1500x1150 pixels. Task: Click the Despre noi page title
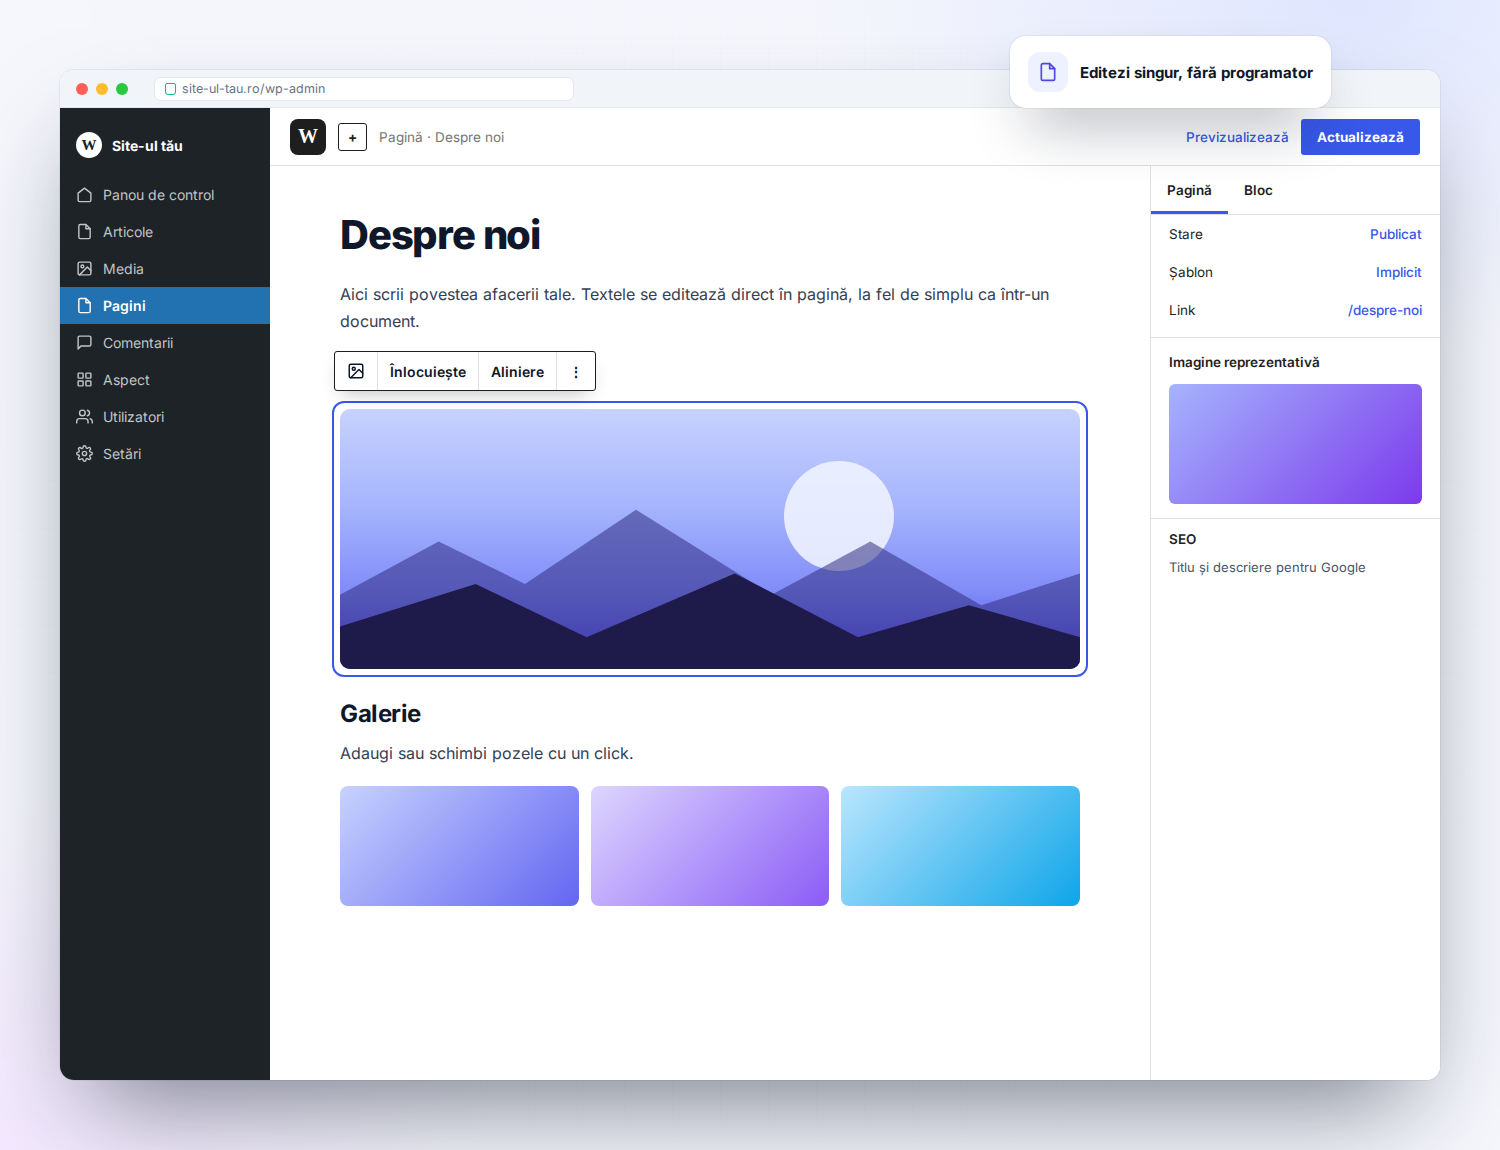pos(440,235)
